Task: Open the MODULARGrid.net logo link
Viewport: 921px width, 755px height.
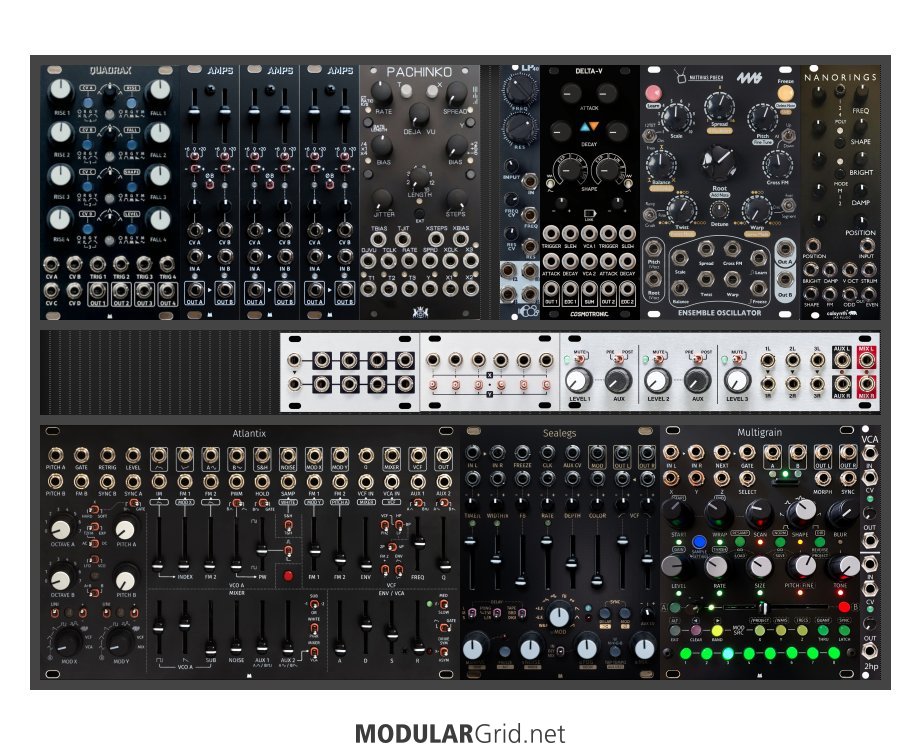Action: (x=460, y=734)
